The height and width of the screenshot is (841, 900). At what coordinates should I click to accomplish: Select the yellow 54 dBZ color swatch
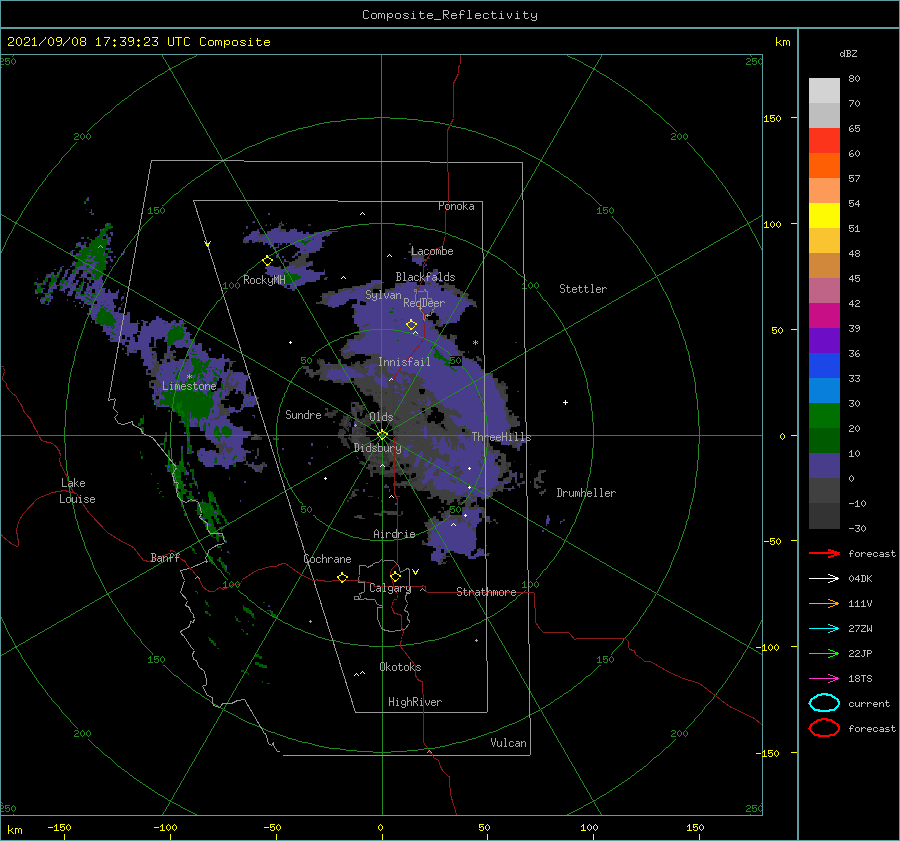point(824,215)
